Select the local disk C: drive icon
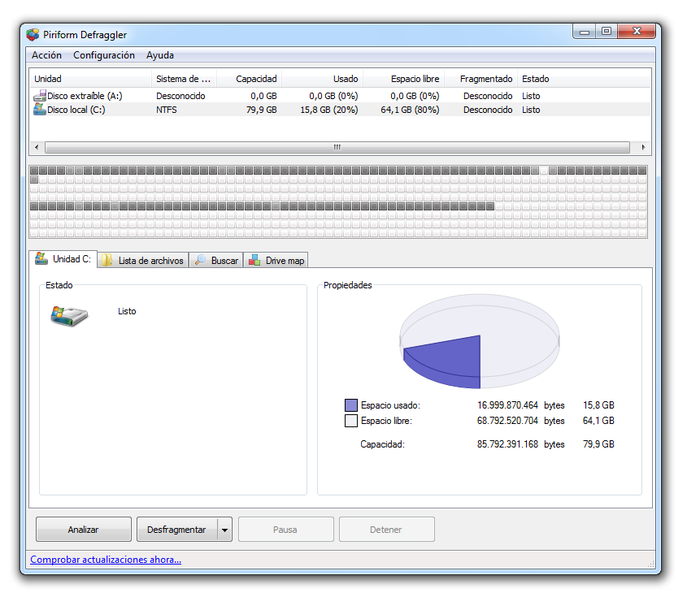Image resolution: width=700 pixels, height=610 pixels. pyautogui.click(x=40, y=109)
